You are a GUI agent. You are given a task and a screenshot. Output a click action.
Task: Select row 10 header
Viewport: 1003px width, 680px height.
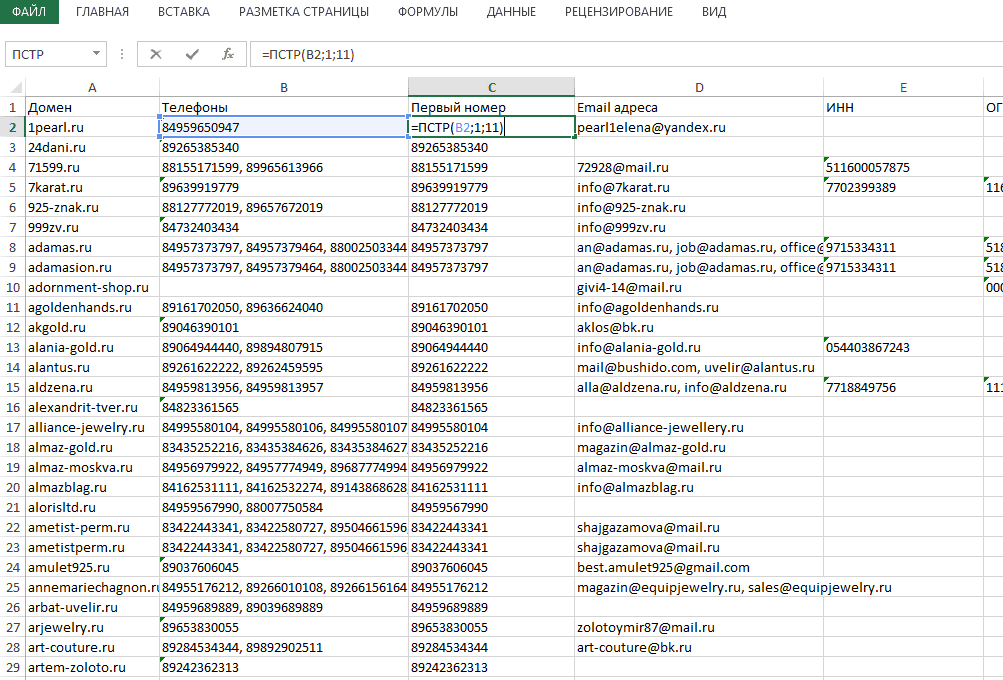pyautogui.click(x=13, y=287)
